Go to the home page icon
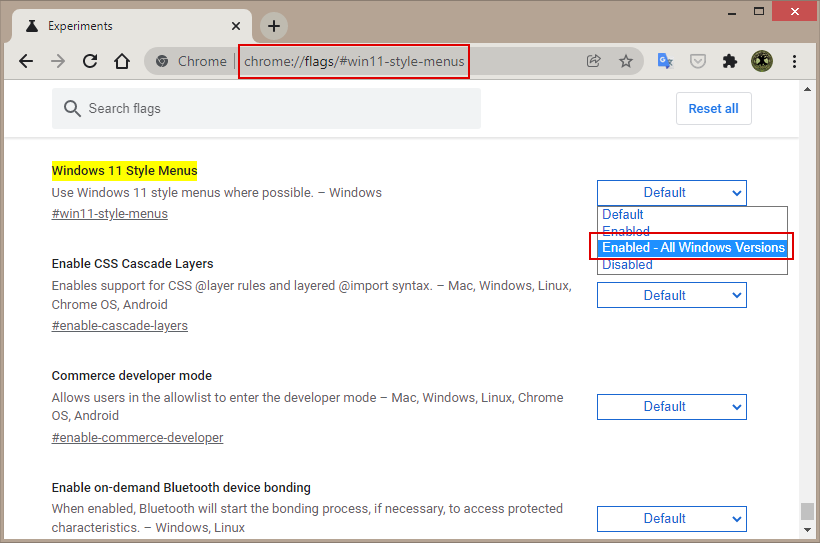Image resolution: width=820 pixels, height=543 pixels. tap(122, 61)
